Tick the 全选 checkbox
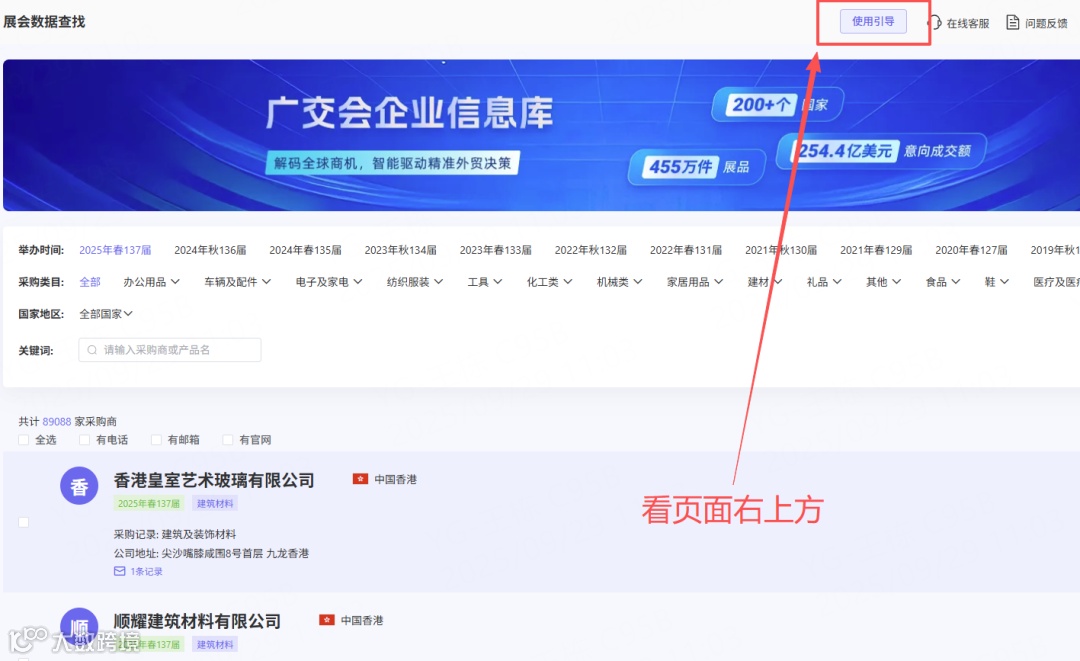 (x=23, y=440)
